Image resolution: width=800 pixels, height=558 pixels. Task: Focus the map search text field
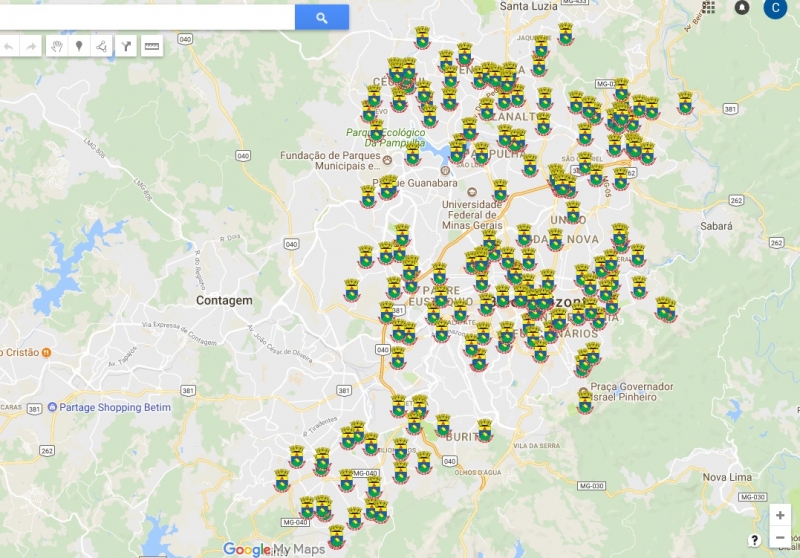click(x=147, y=17)
